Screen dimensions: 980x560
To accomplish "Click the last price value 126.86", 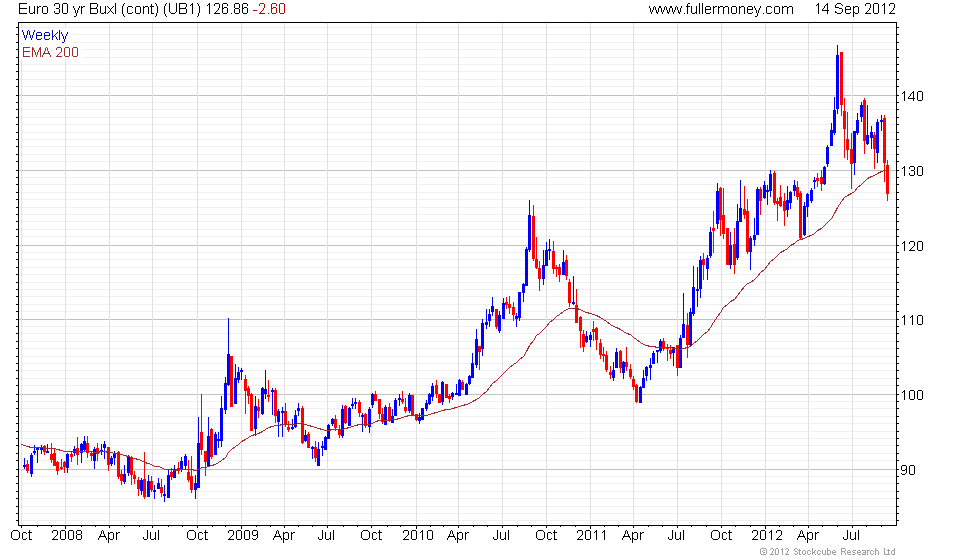I will (226, 9).
